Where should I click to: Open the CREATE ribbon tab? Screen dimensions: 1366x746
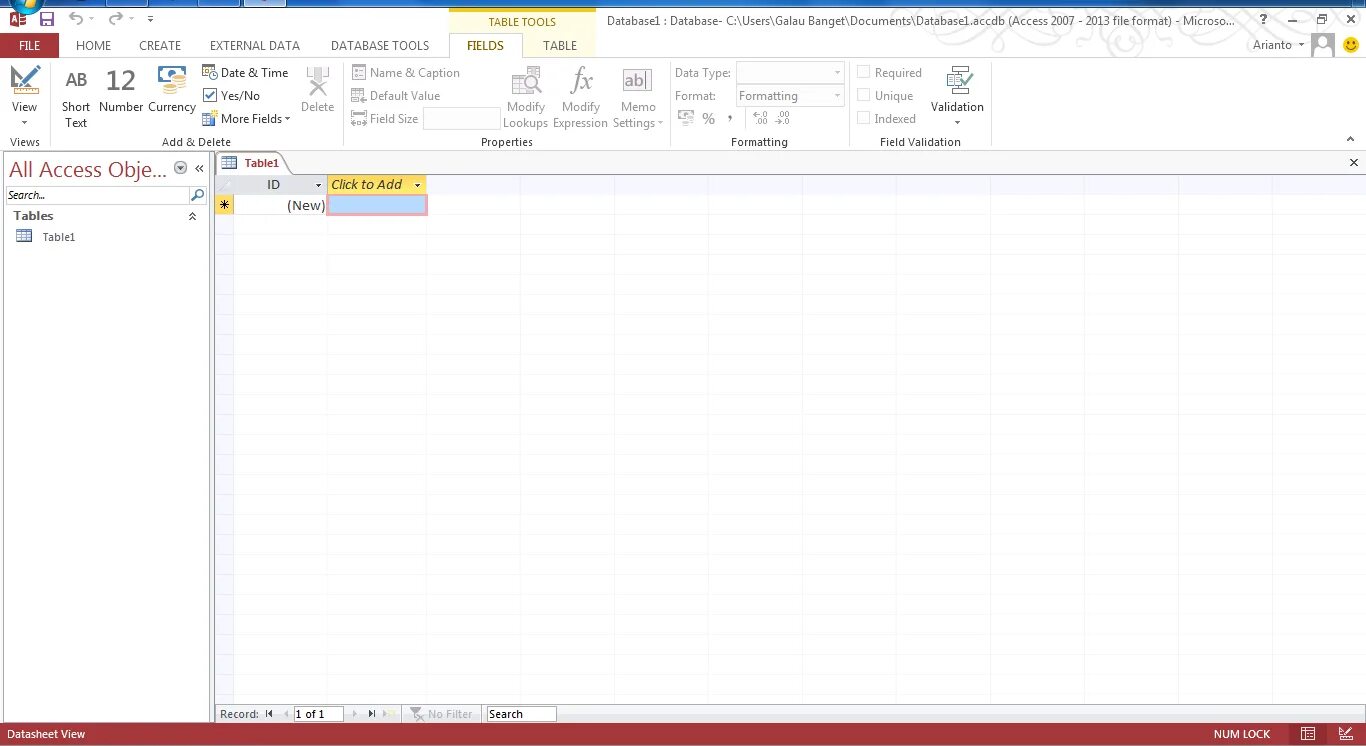(160, 45)
